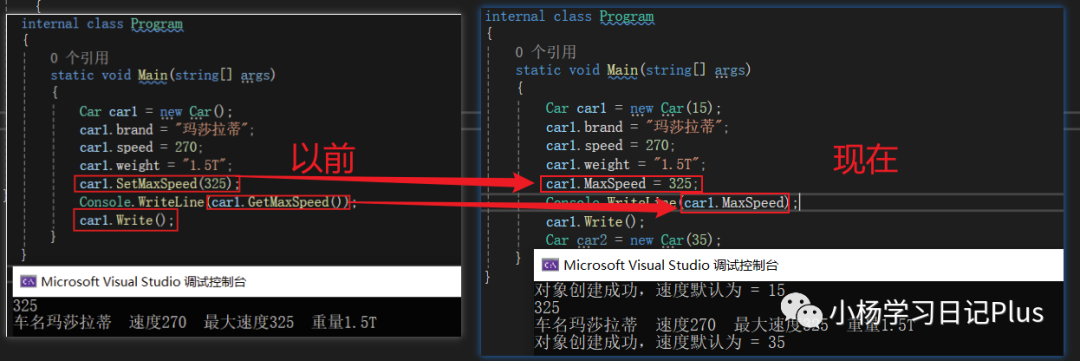Click the 车名玛莎拉蒂 output line ending in 重量1.5T
The height and width of the screenshot is (361, 1080).
coord(196,322)
